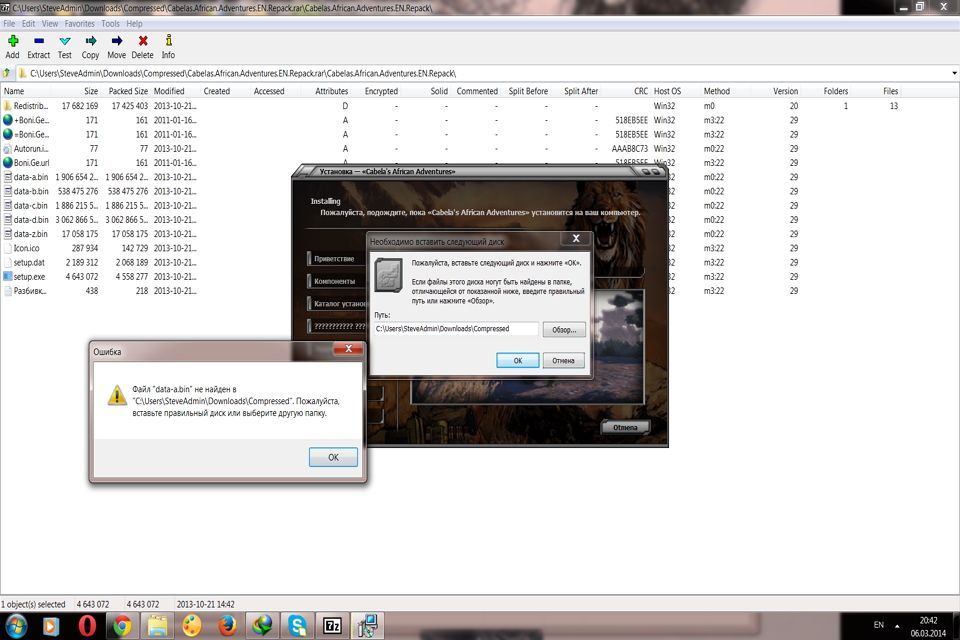Open file explorer folder in taskbar
Image resolution: width=960 pixels, height=640 pixels.
click(157, 626)
